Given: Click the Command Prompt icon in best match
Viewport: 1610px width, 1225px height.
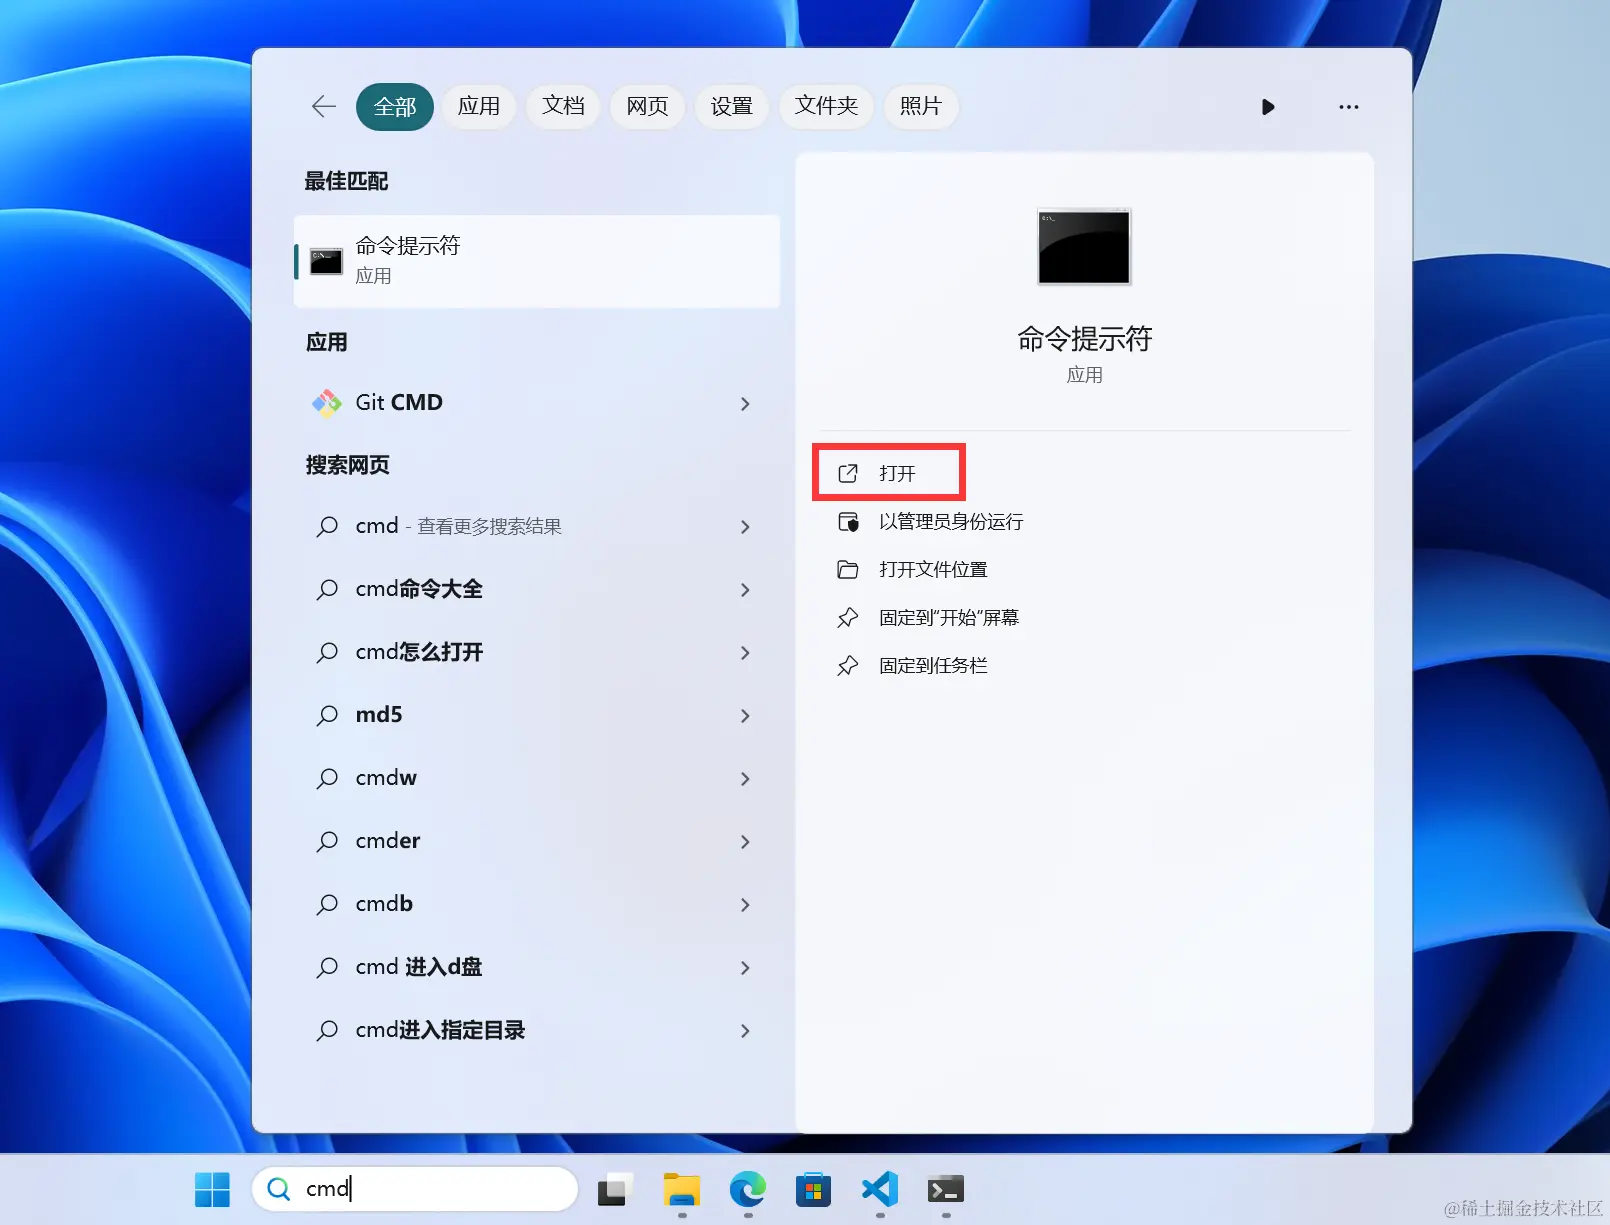Looking at the screenshot, I should (x=326, y=262).
